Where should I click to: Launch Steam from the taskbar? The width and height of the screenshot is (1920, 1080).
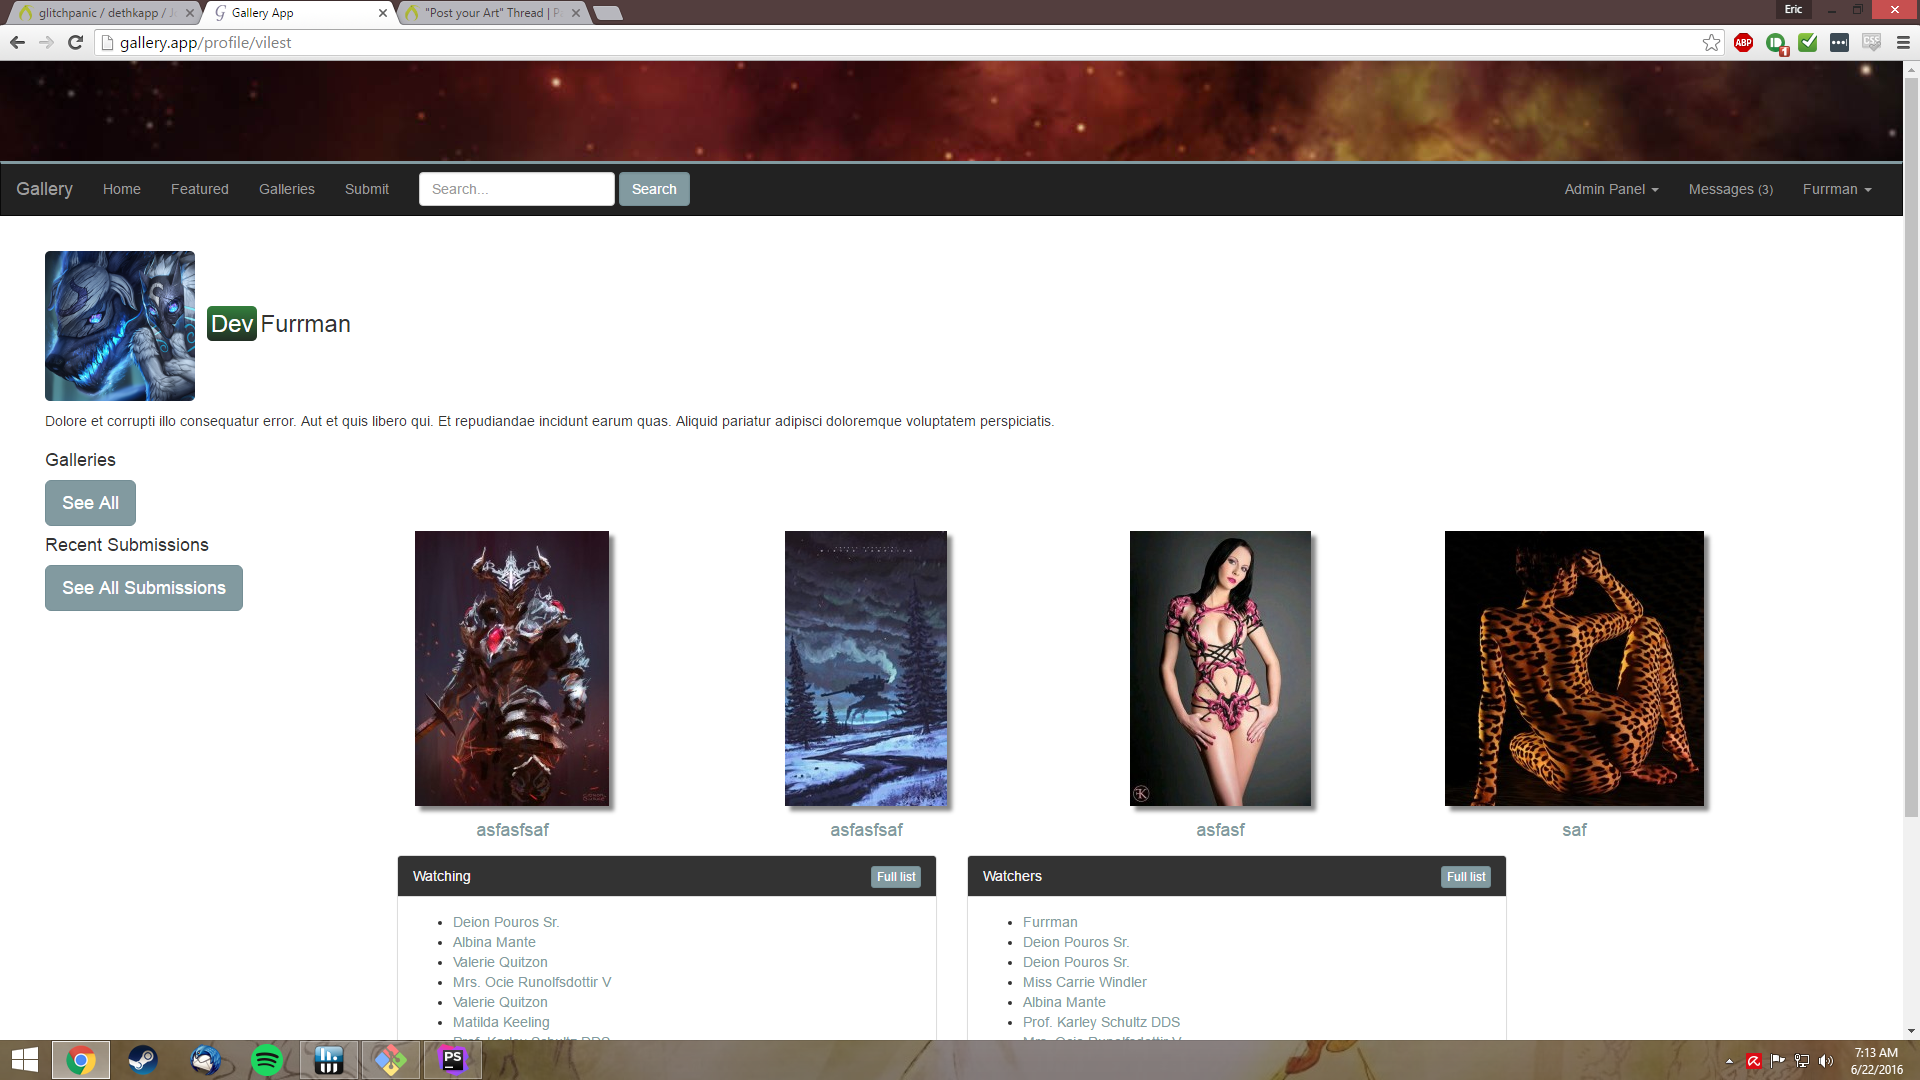tap(143, 1060)
